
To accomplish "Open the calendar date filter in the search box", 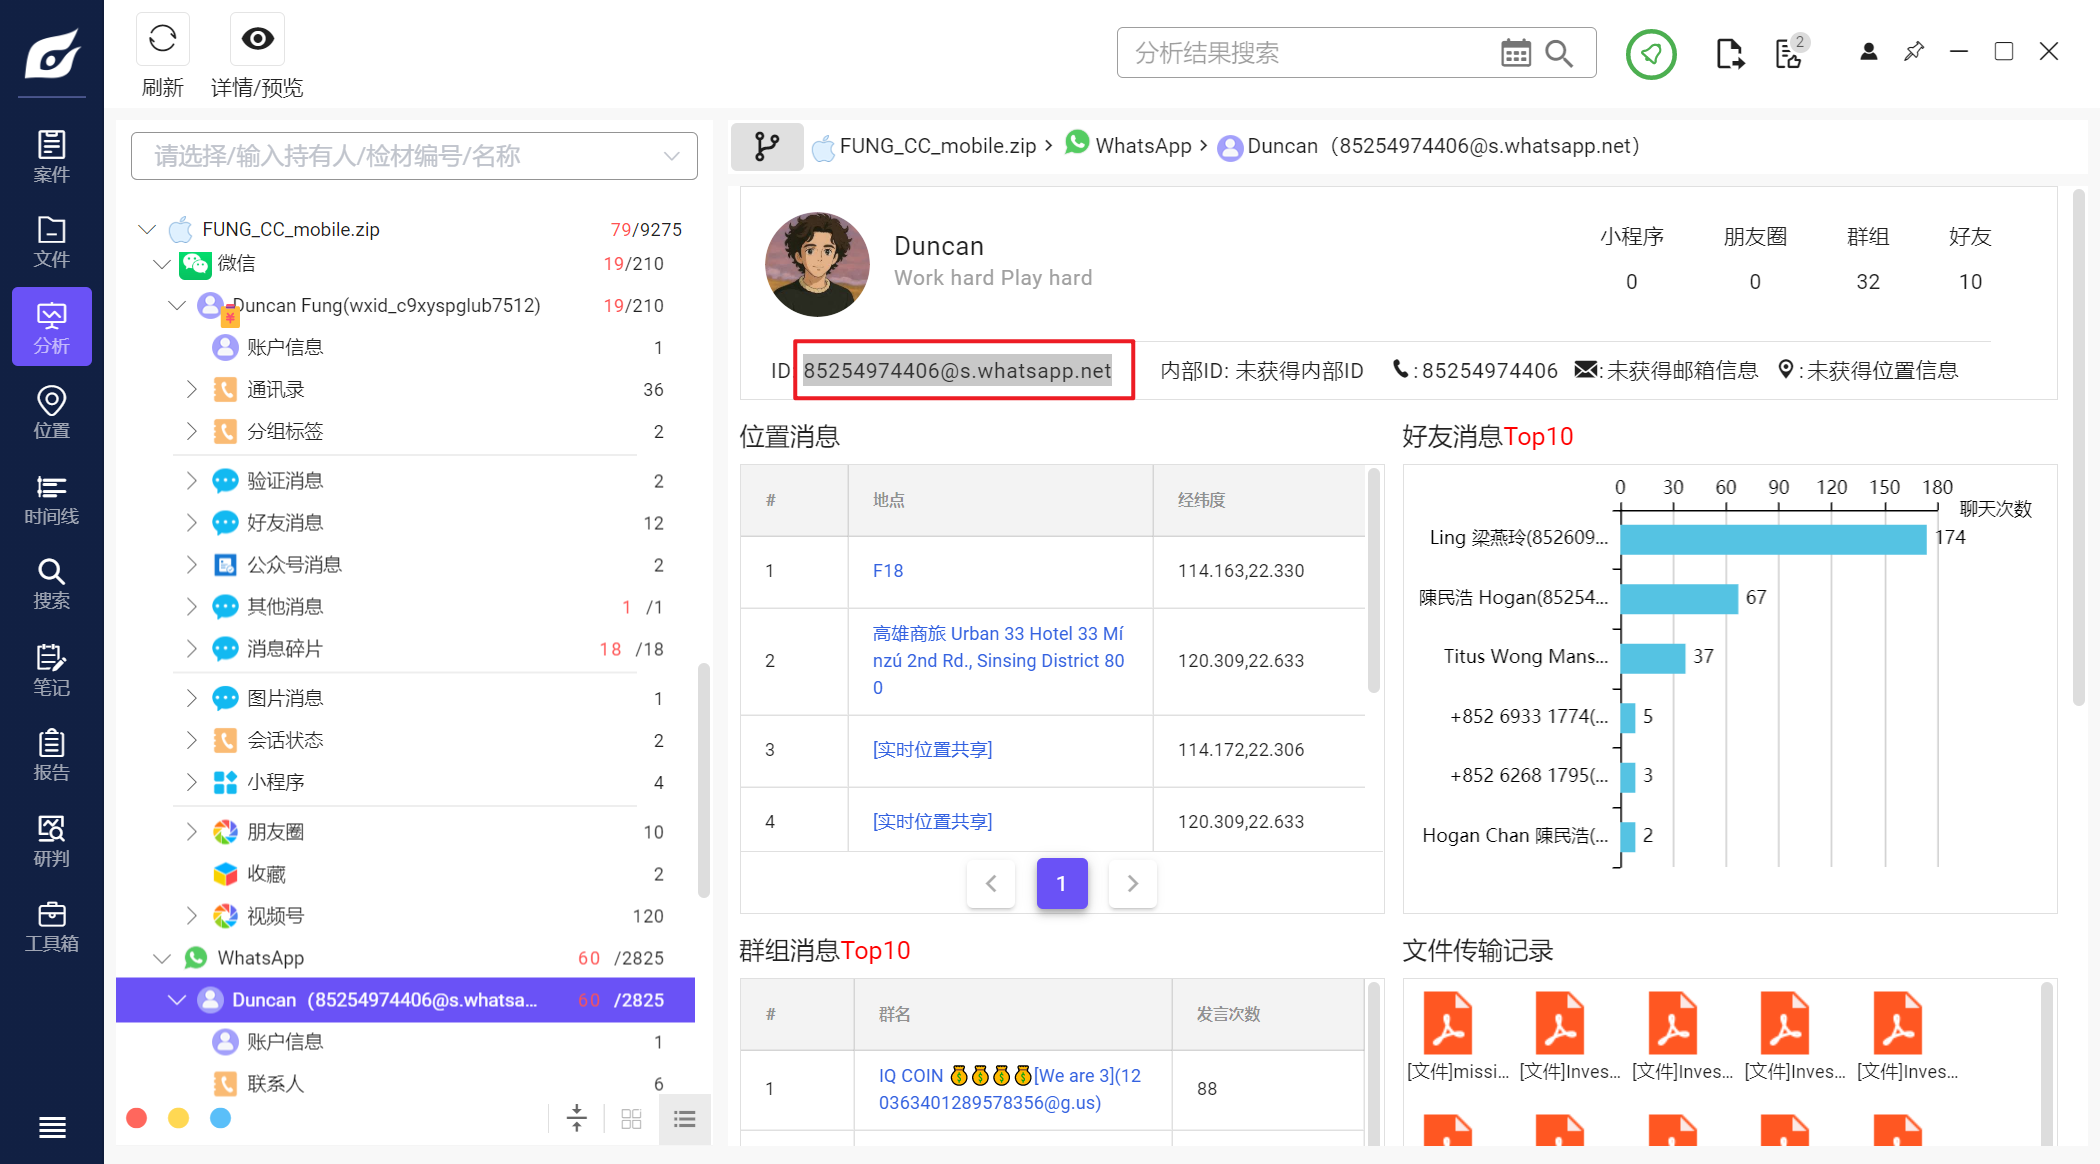I will tap(1515, 53).
